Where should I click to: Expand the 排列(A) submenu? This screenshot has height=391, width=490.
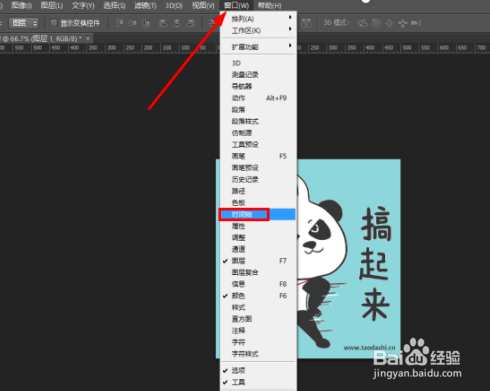[x=258, y=19]
